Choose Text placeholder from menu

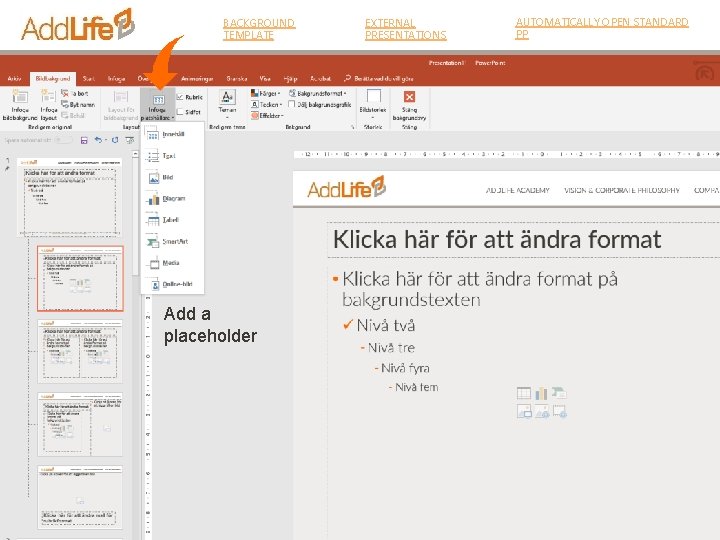click(172, 156)
